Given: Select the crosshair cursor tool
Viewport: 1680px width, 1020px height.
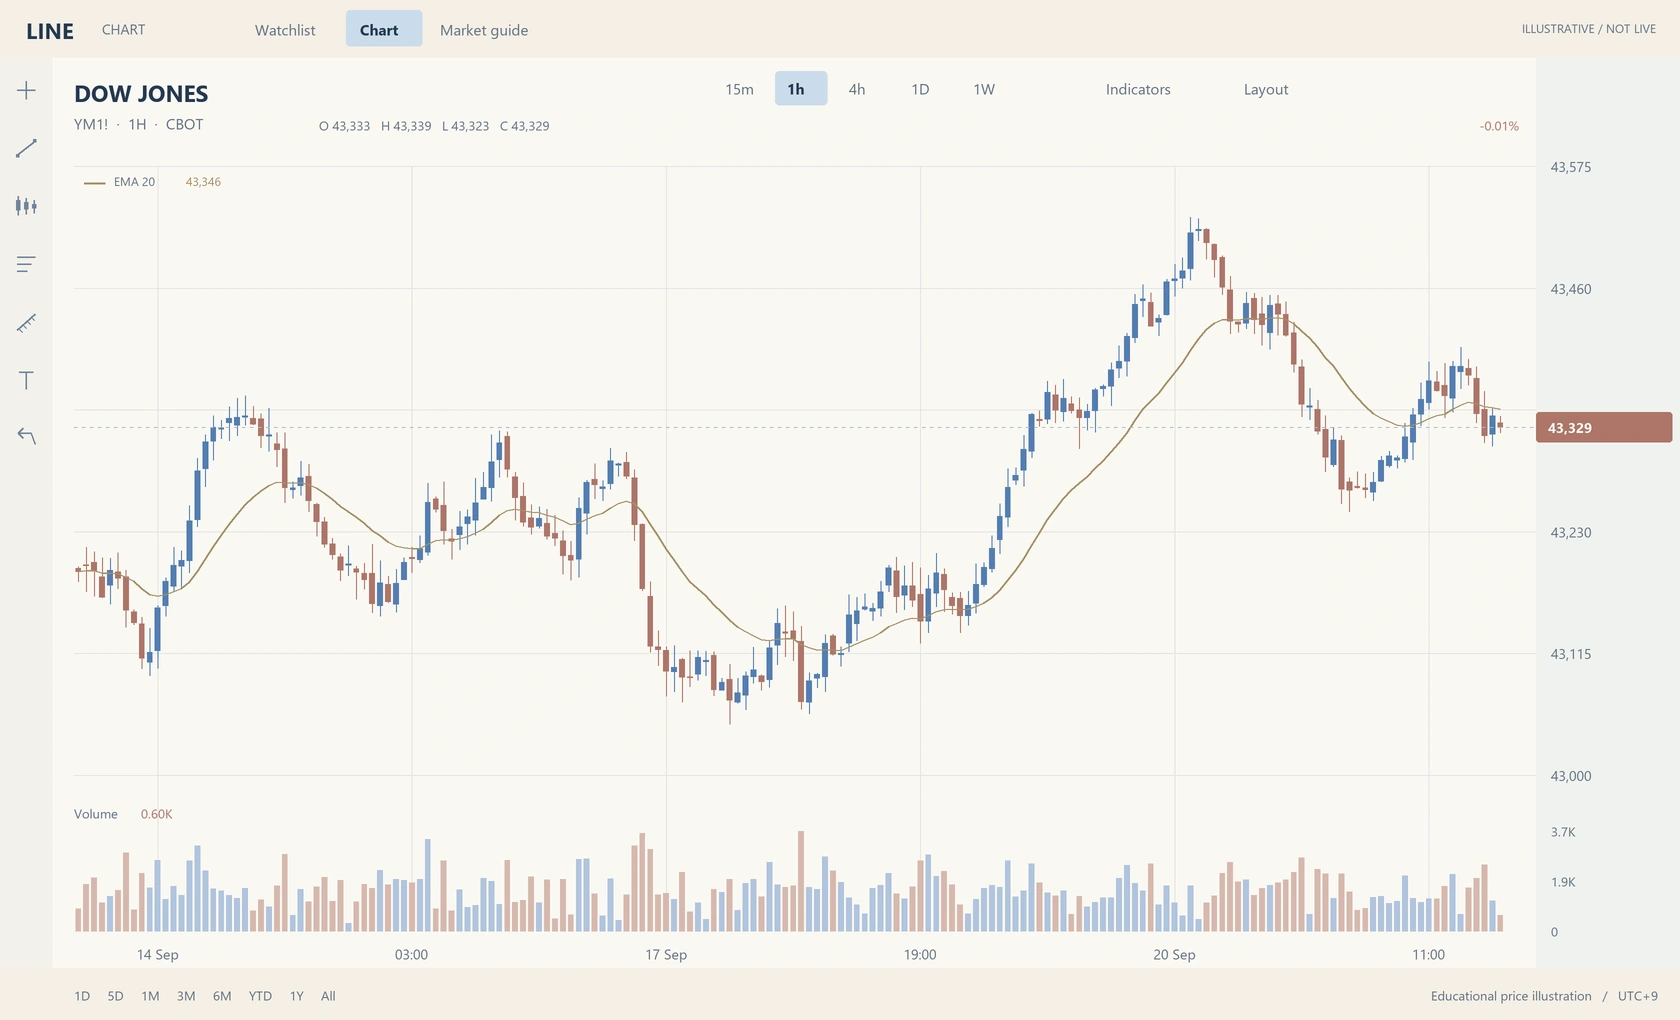Looking at the screenshot, I should click(x=26, y=90).
